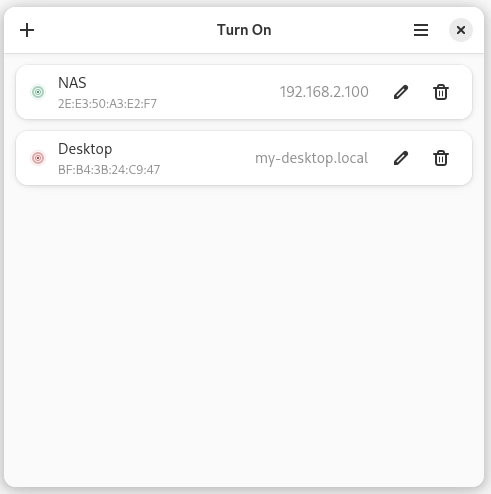Select the NAS row card

[x=244, y=92]
